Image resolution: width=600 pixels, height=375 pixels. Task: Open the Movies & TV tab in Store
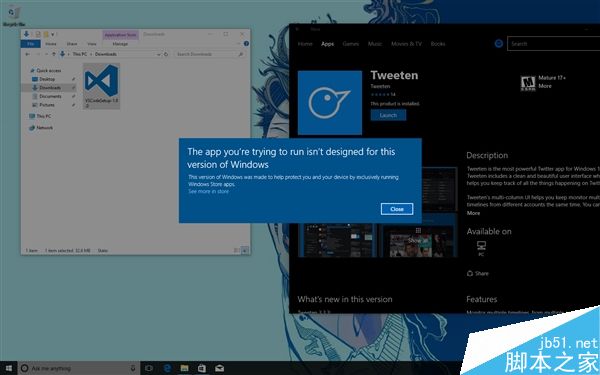tap(406, 44)
